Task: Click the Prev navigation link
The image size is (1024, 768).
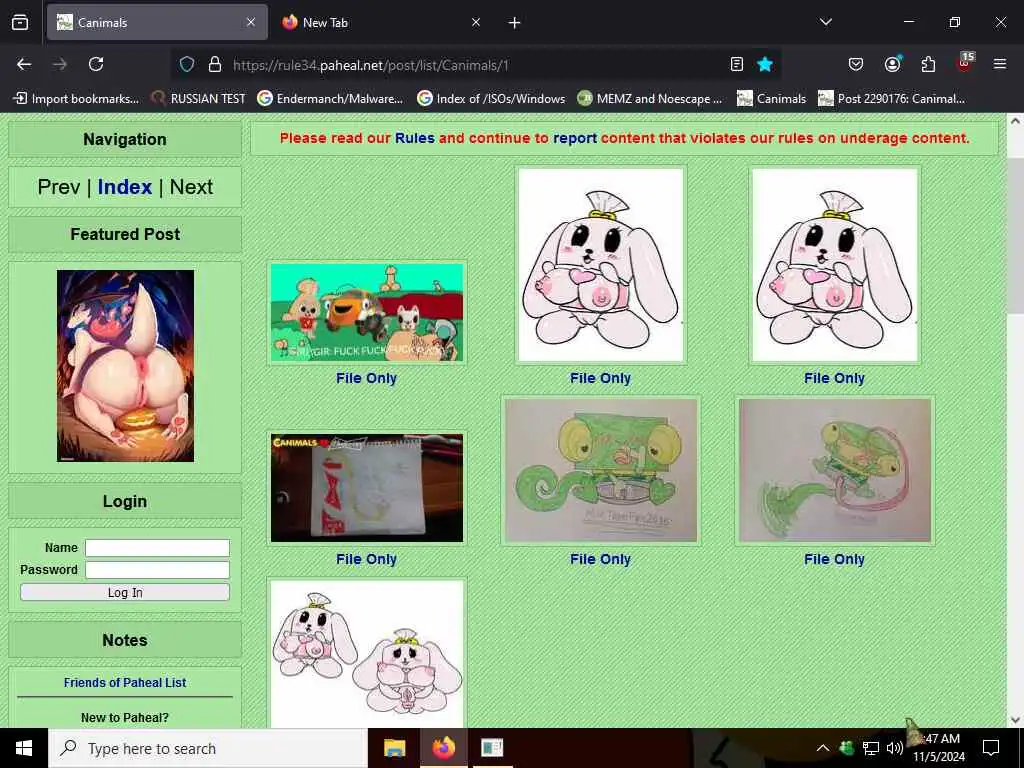Action: coord(59,187)
